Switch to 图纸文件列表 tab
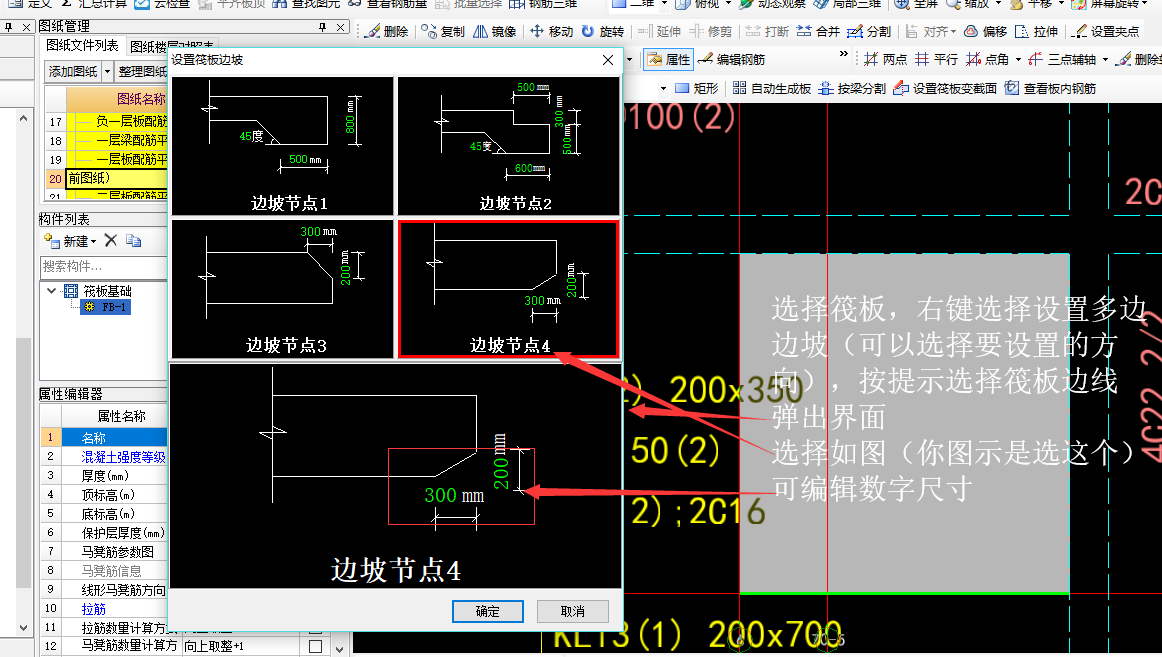Viewport: 1162px width, 657px height. [82, 45]
